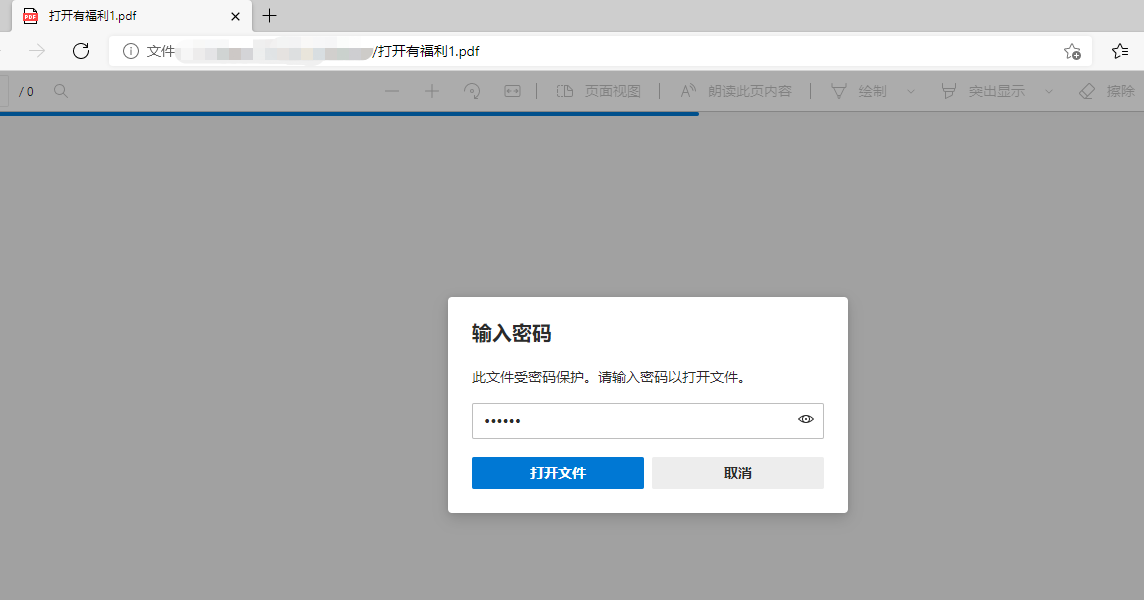Screen dimensions: 1144x600
Task: Open the PDF search magnifier icon
Action: pos(60,90)
